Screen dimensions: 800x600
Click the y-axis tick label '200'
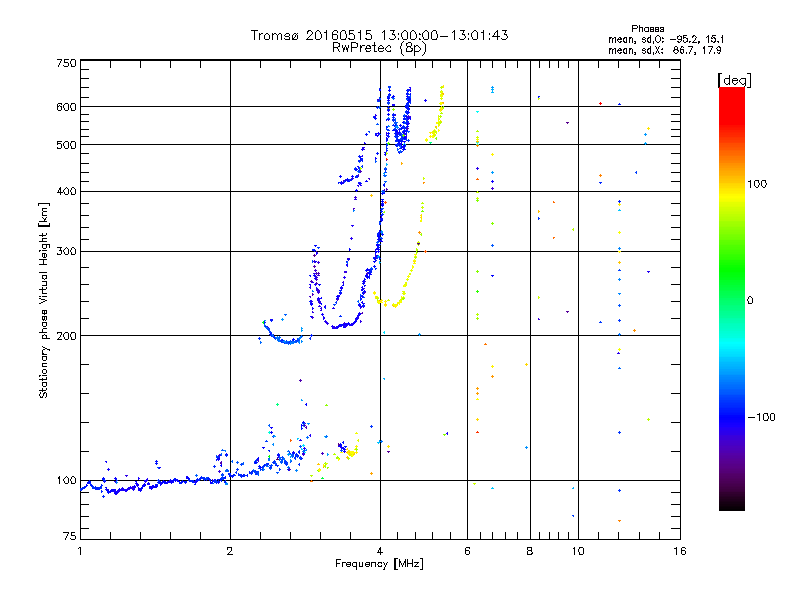[66, 336]
